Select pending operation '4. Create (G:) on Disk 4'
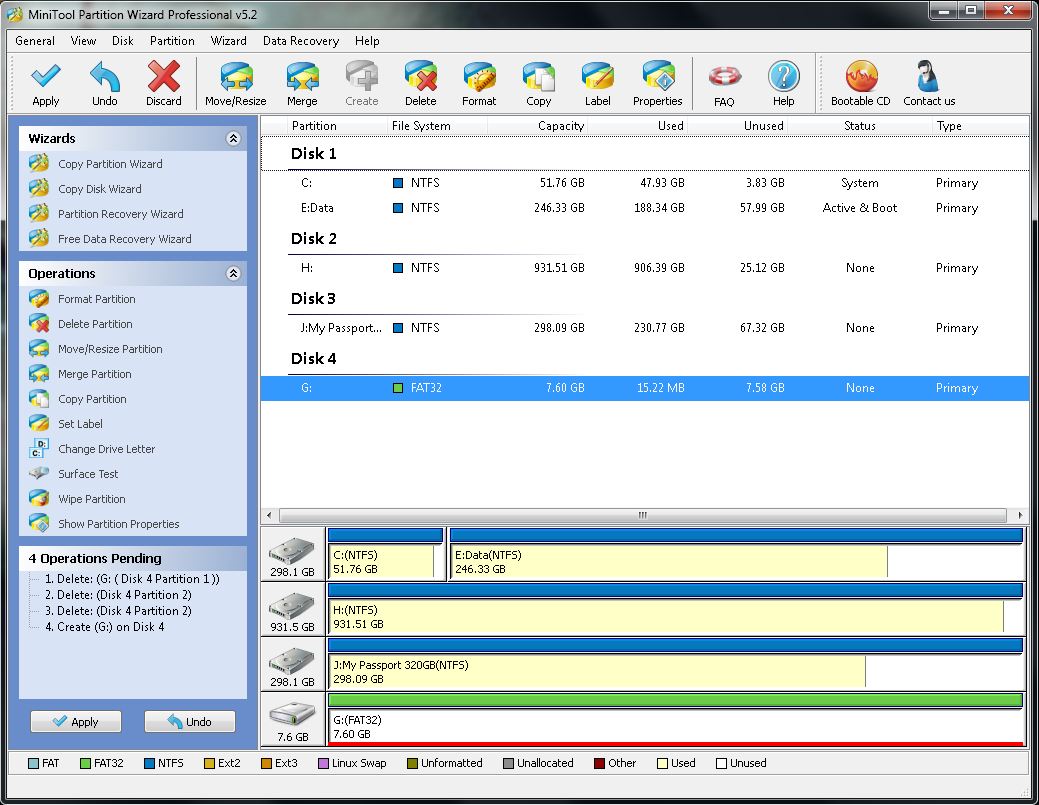The width and height of the screenshot is (1039, 805). (x=105, y=627)
